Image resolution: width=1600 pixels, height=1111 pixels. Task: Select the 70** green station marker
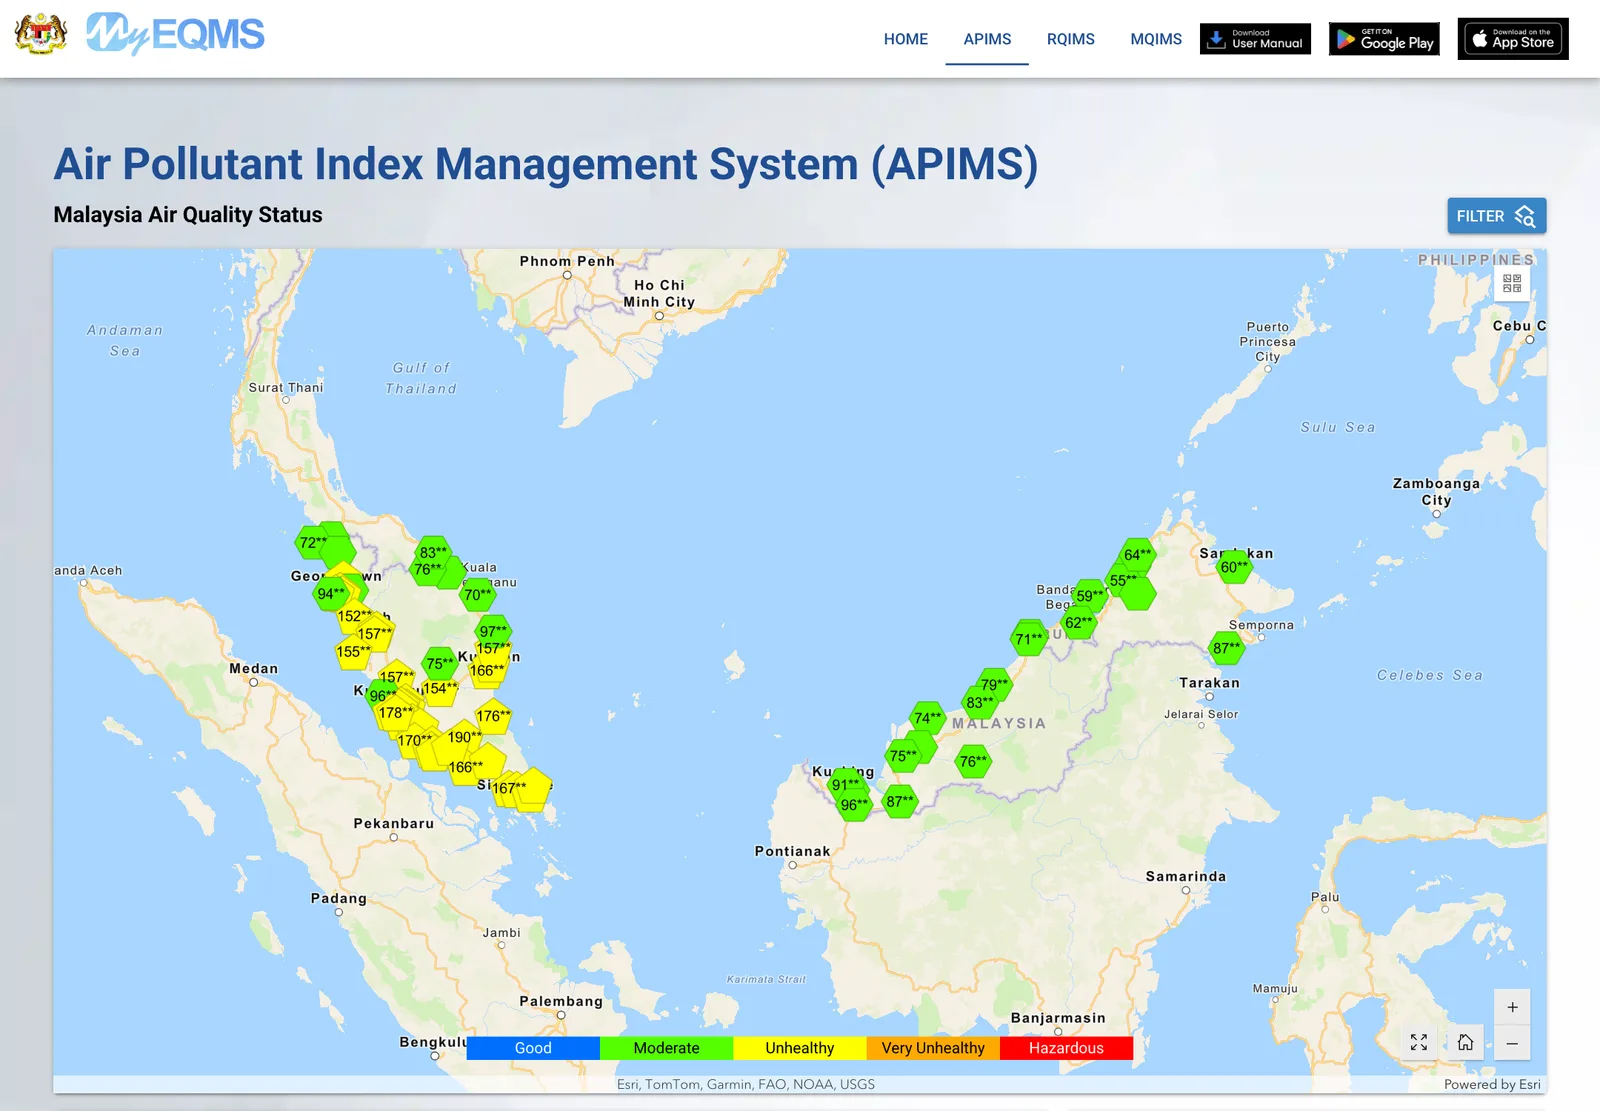[x=478, y=595]
